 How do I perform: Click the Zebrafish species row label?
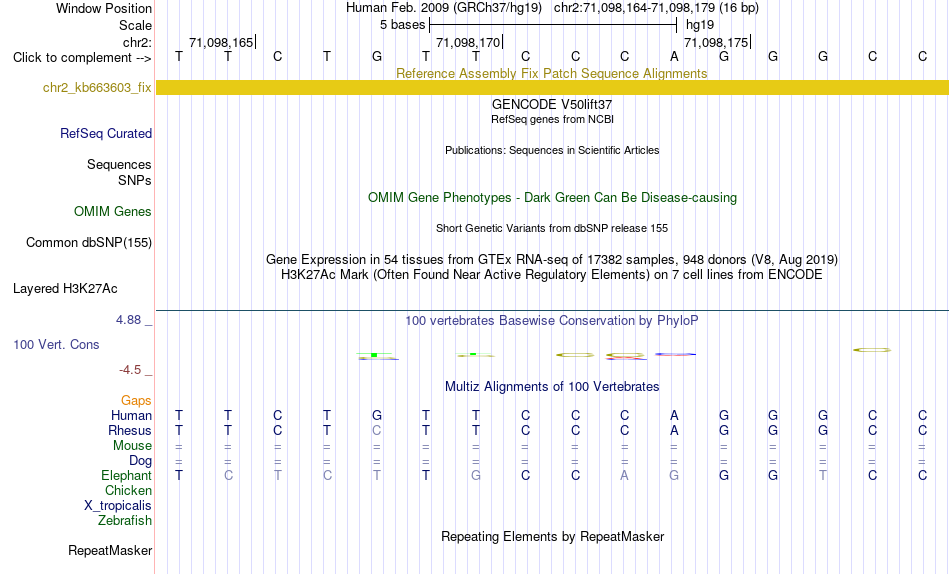[x=125, y=521]
